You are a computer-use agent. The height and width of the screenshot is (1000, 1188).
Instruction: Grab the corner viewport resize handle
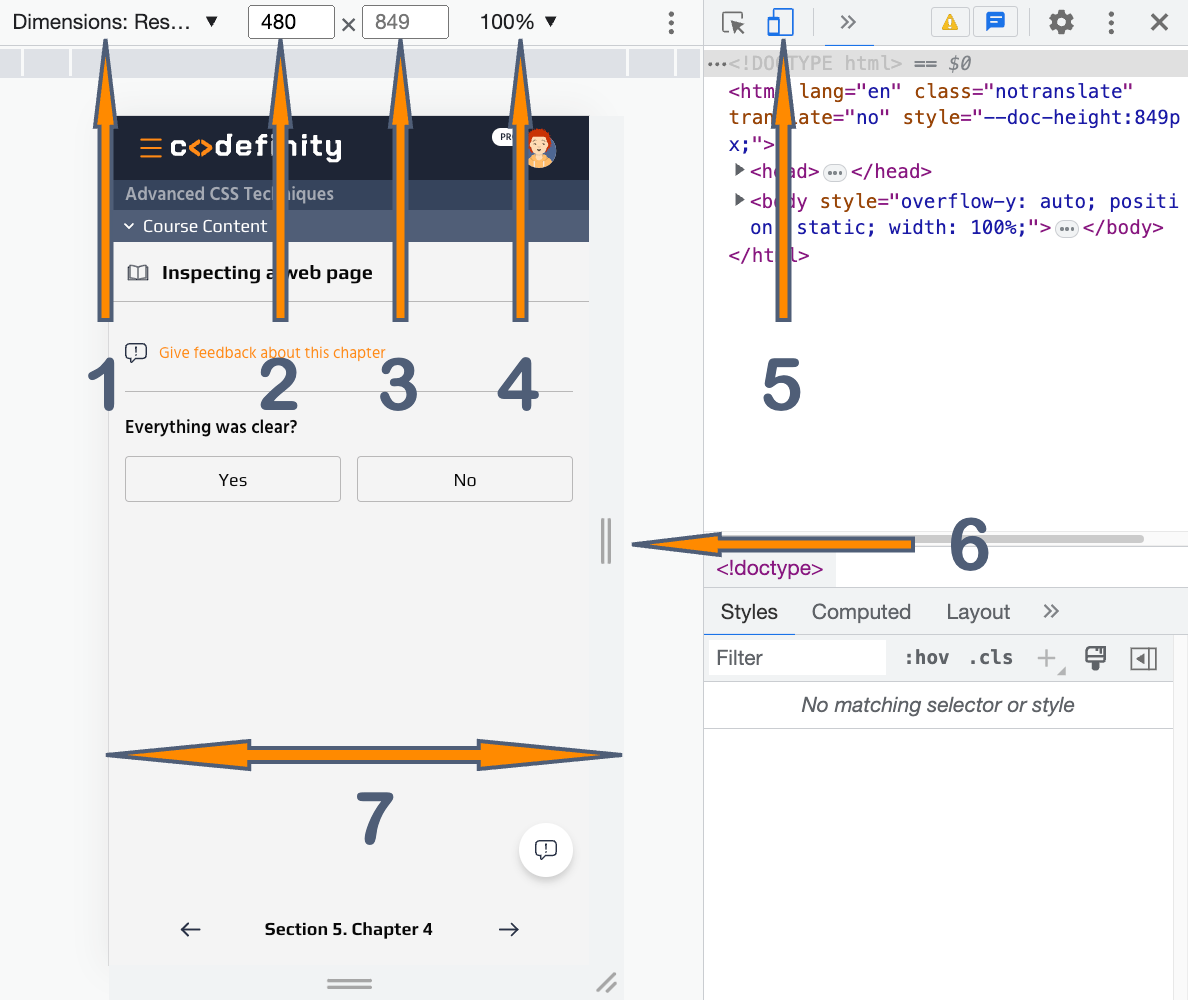click(606, 983)
